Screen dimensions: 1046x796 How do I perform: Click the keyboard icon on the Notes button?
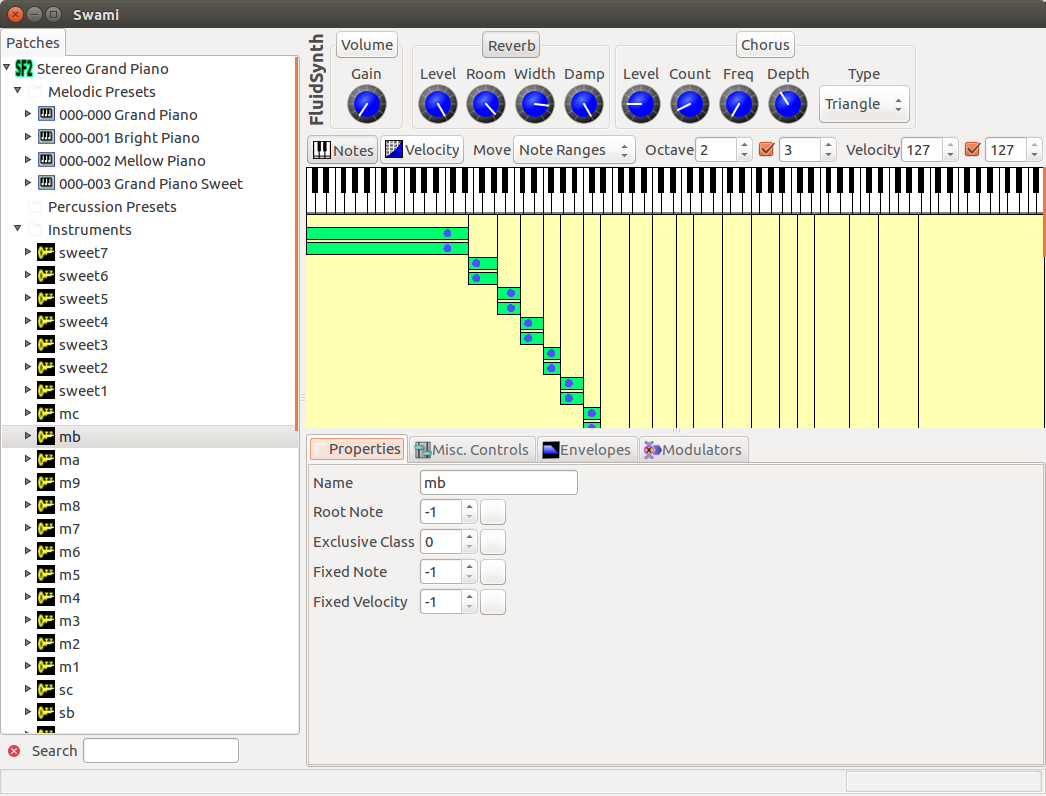tap(322, 150)
